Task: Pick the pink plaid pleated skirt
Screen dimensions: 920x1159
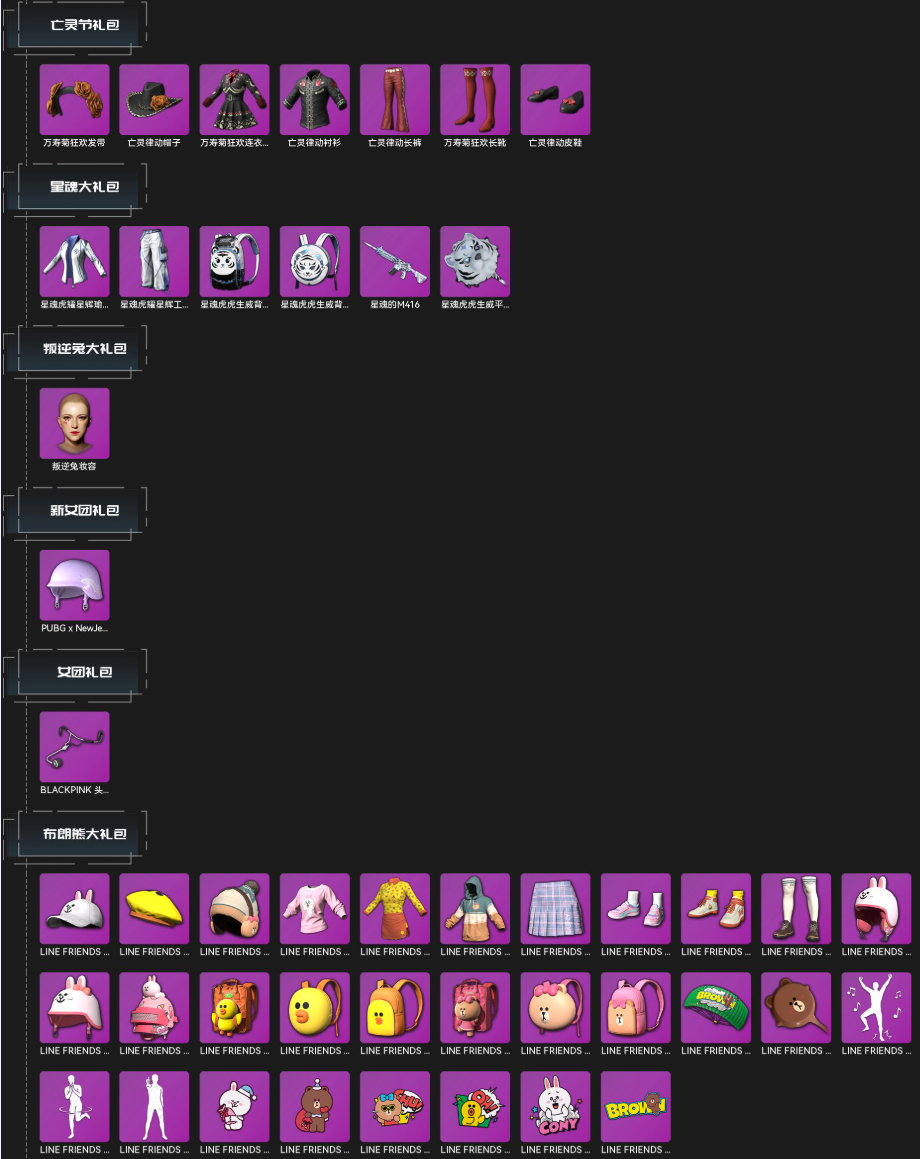Action: (x=555, y=908)
